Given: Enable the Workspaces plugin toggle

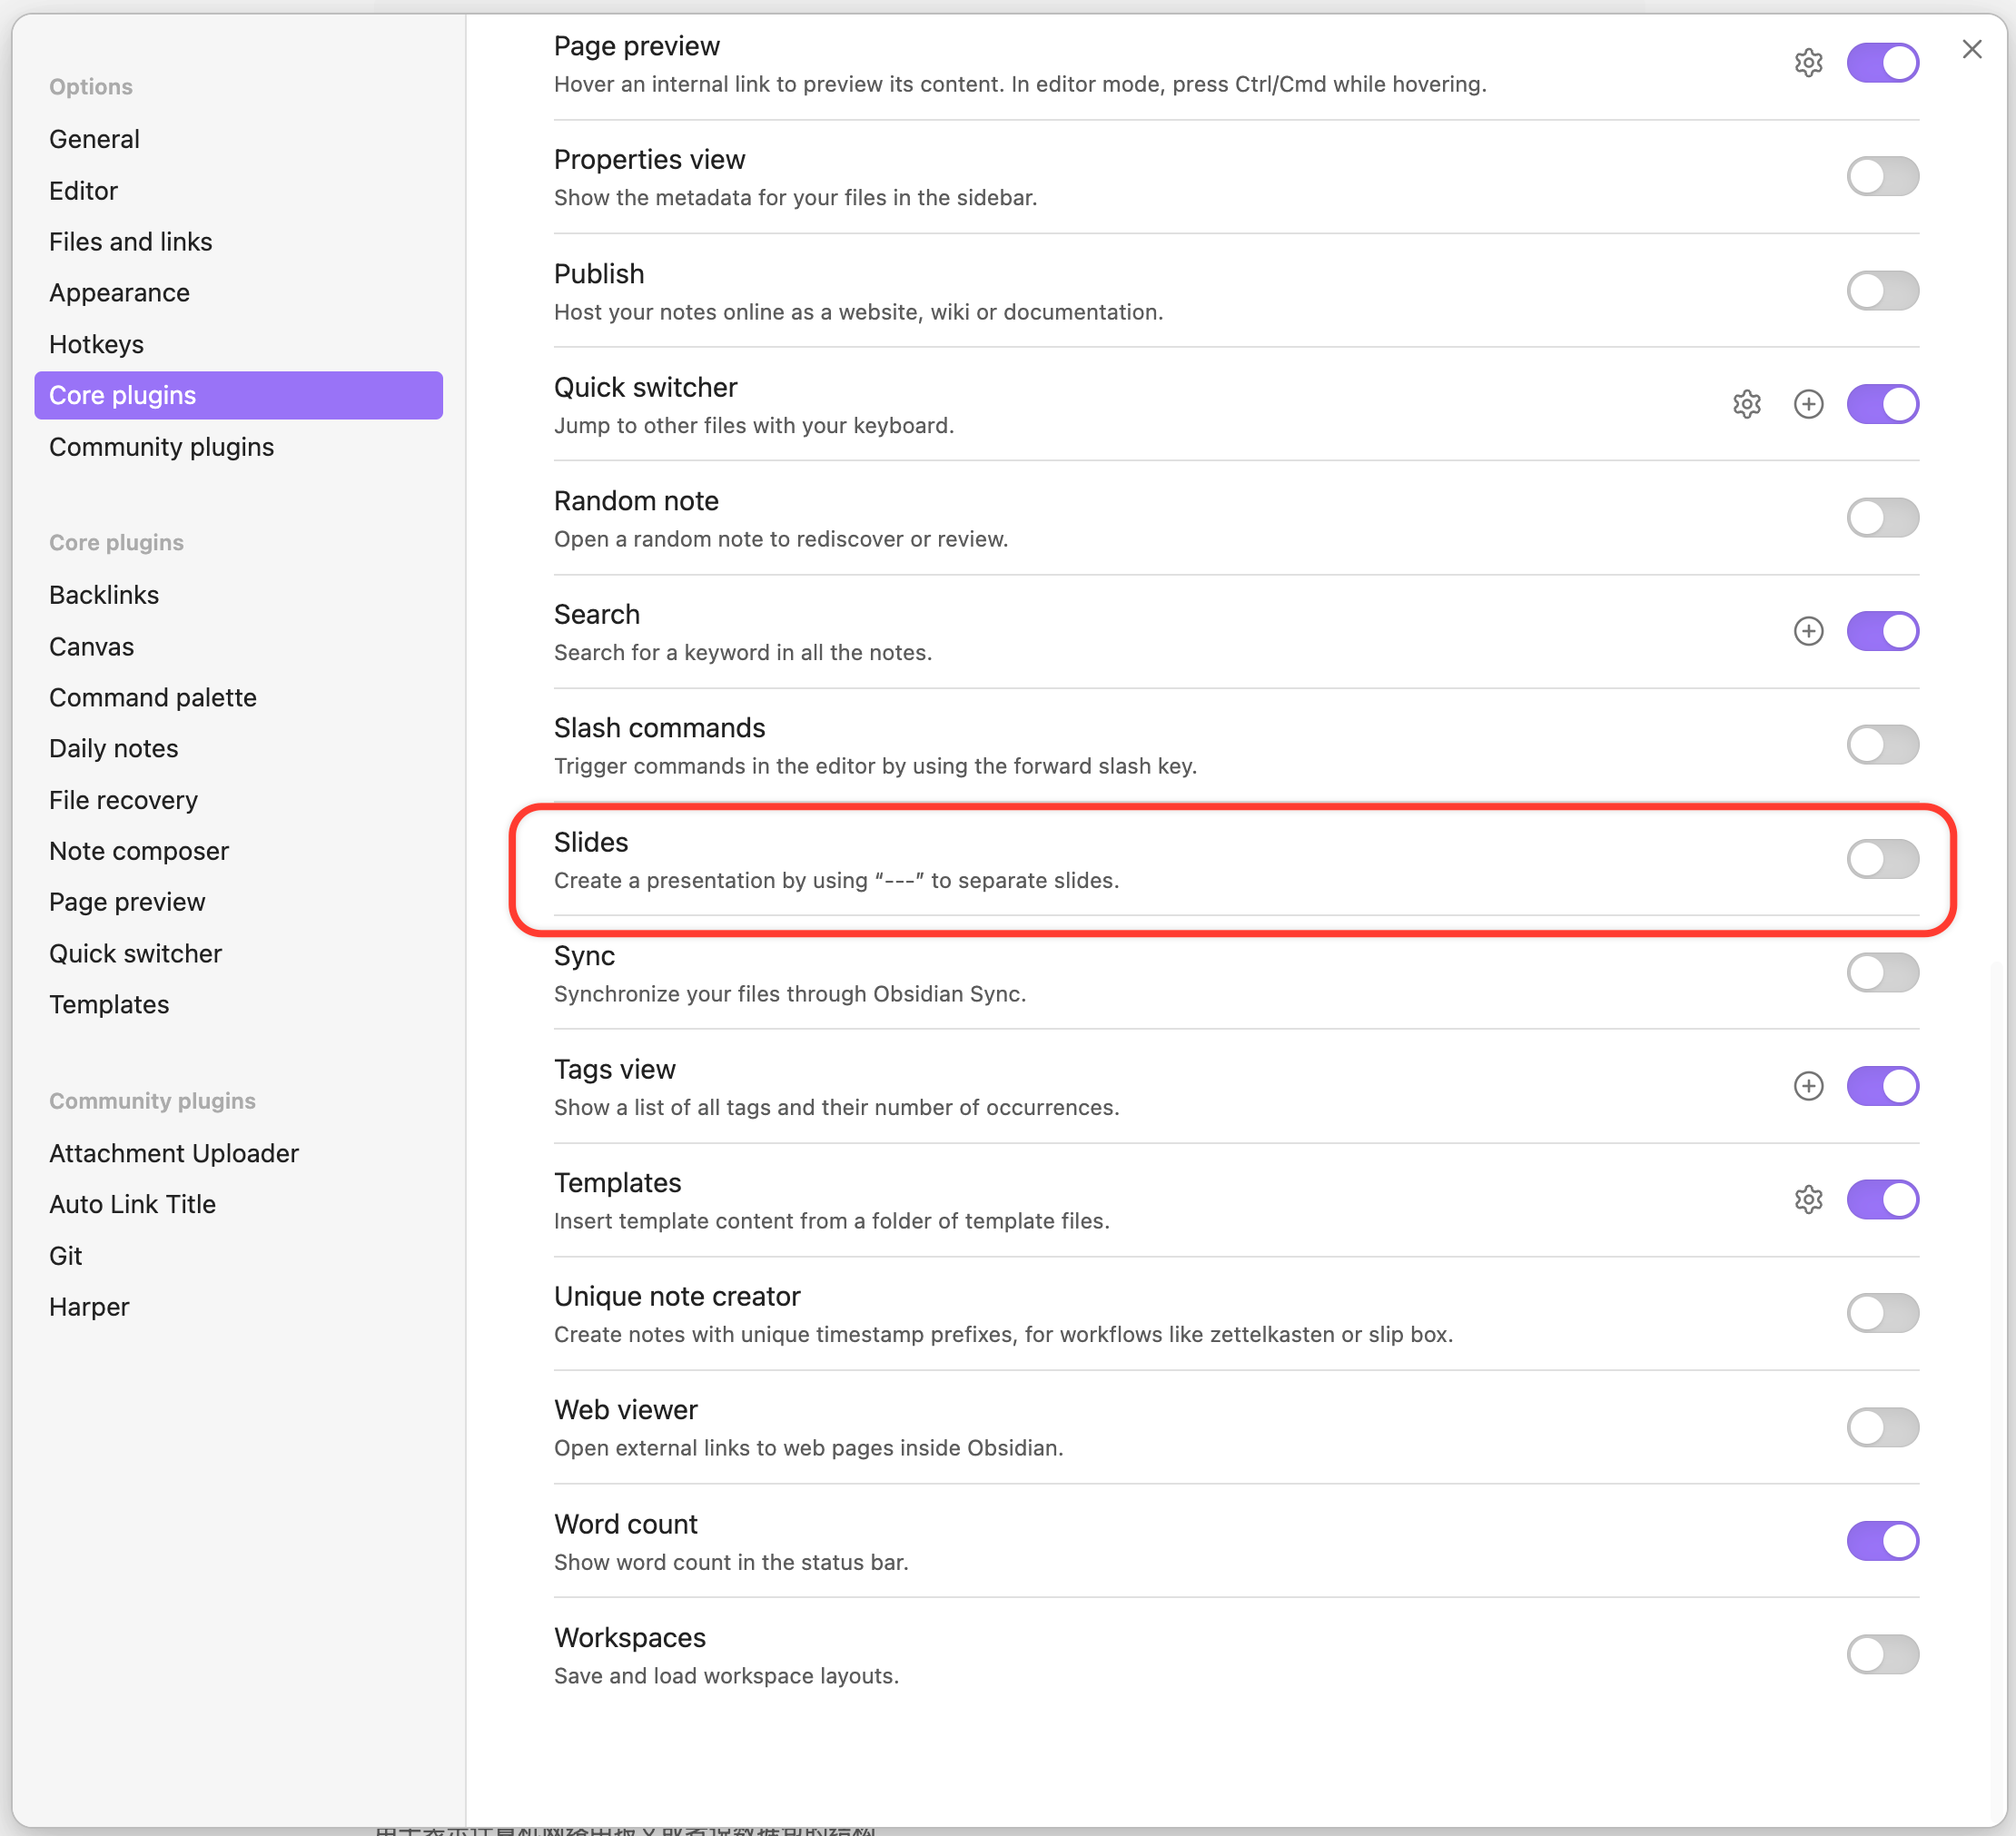Looking at the screenshot, I should pyautogui.click(x=1882, y=1654).
